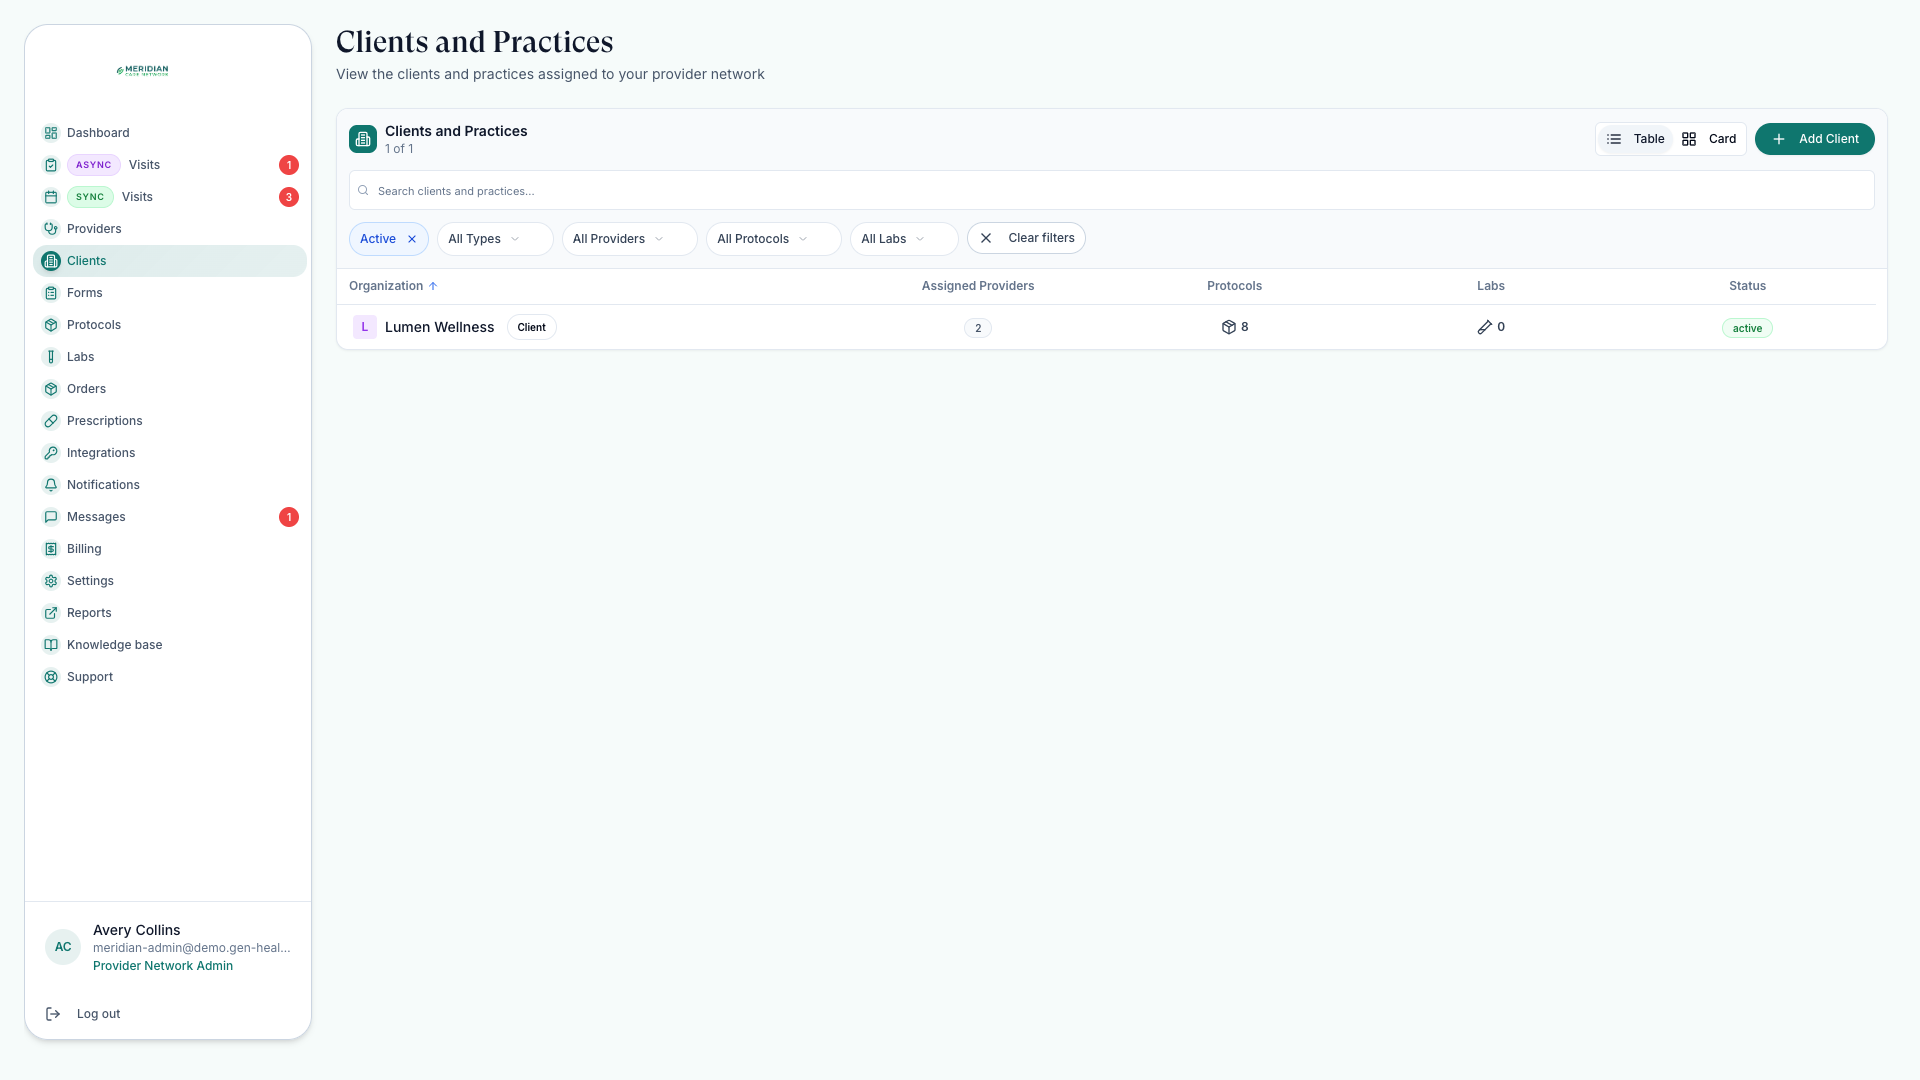Open Dashboard in the sidebar menu
This screenshot has width=1920, height=1080.
170,133
